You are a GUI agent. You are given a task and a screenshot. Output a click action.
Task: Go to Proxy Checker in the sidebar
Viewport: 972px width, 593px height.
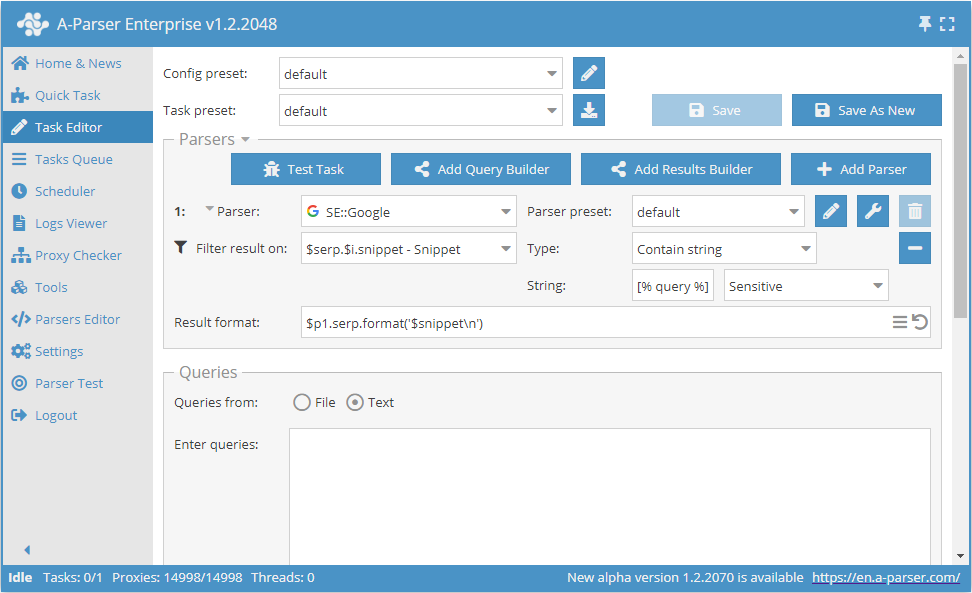(78, 255)
